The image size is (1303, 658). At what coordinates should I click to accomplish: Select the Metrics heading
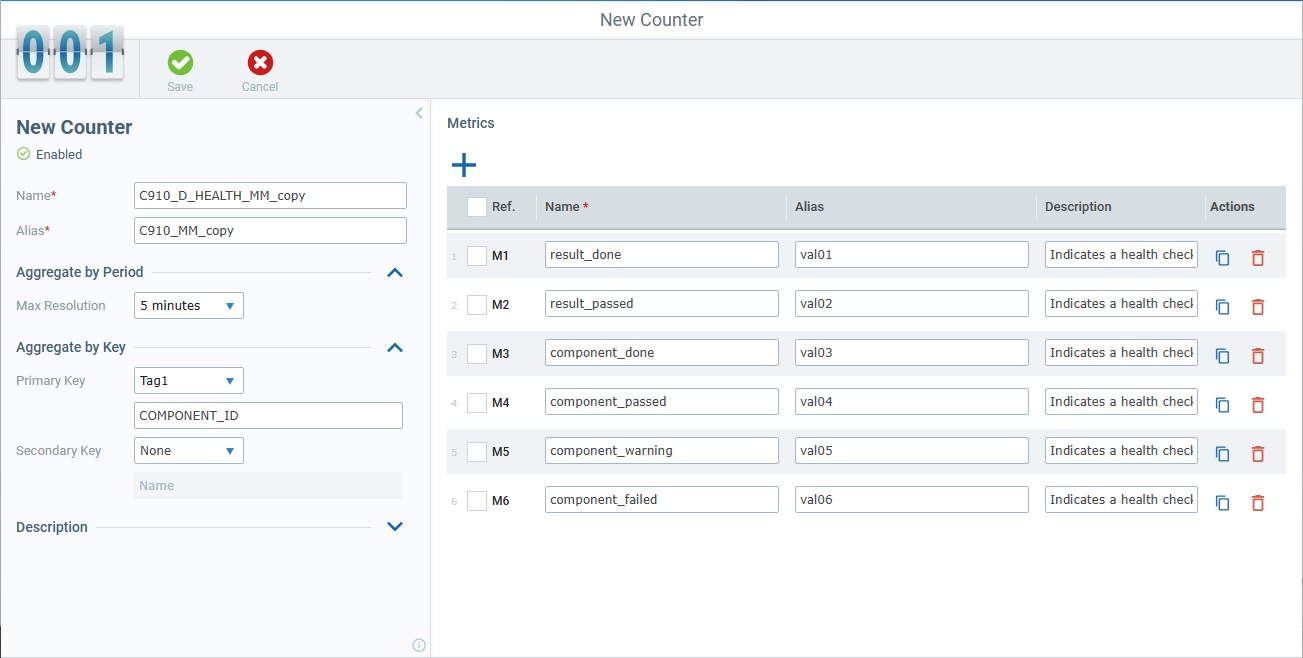(471, 123)
